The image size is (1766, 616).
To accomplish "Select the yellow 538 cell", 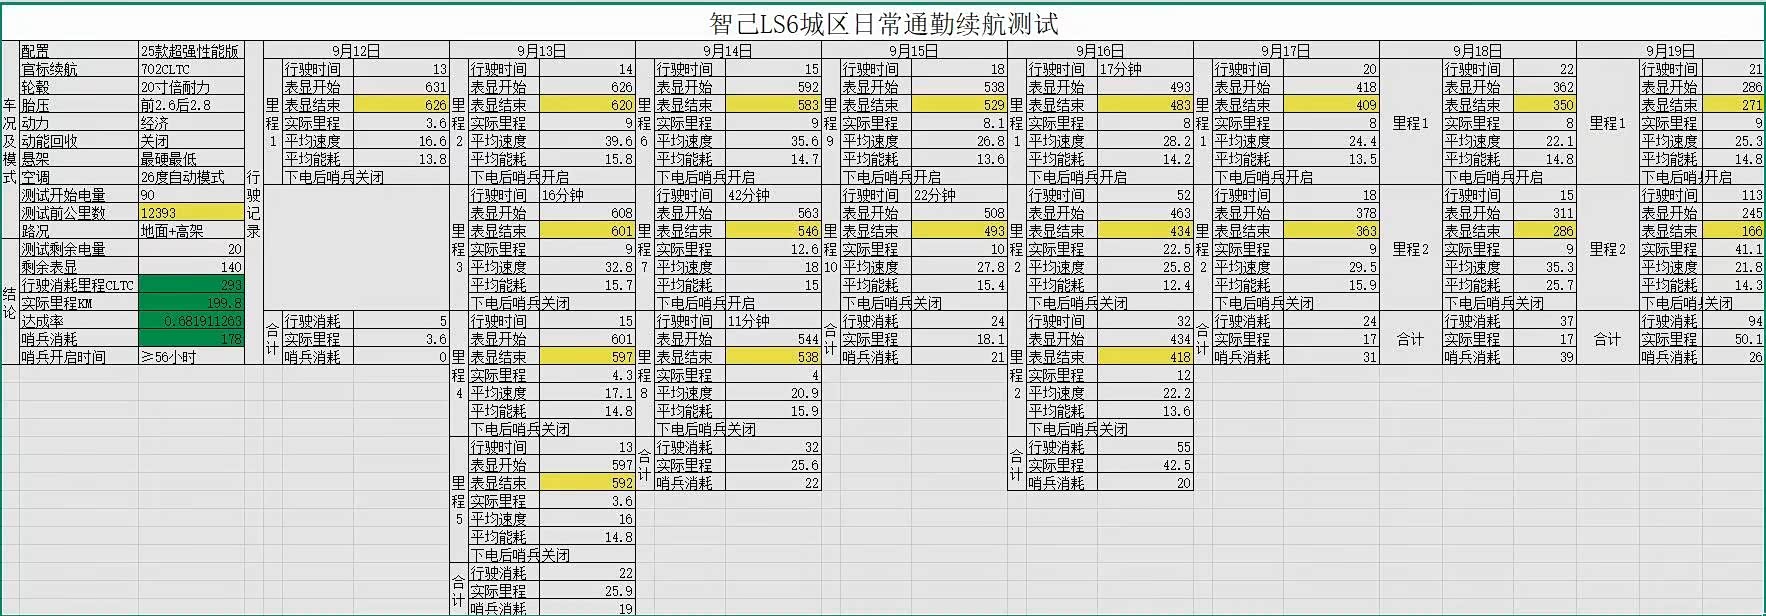I will [x=774, y=357].
